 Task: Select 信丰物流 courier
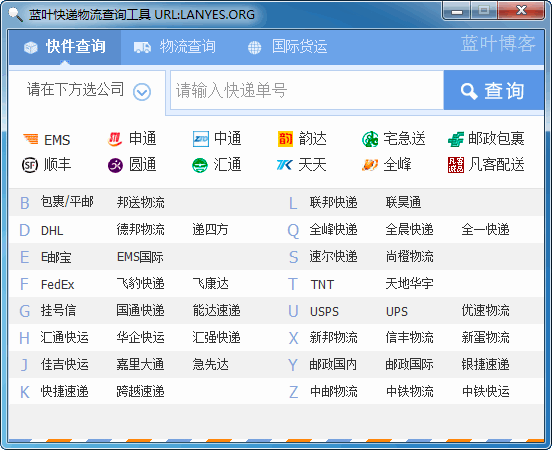(409, 337)
